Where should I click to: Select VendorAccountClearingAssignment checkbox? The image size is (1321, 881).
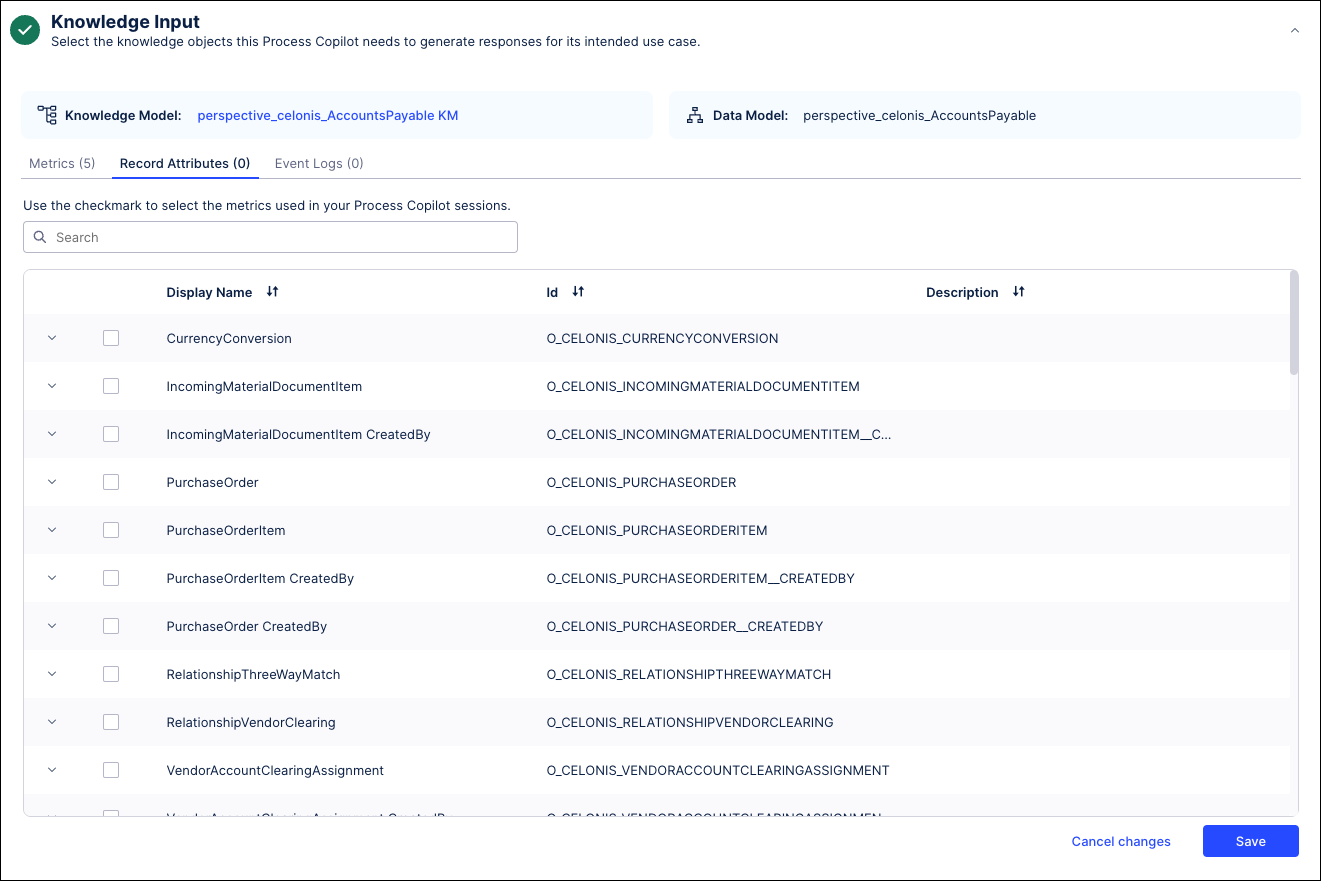pyautogui.click(x=111, y=770)
